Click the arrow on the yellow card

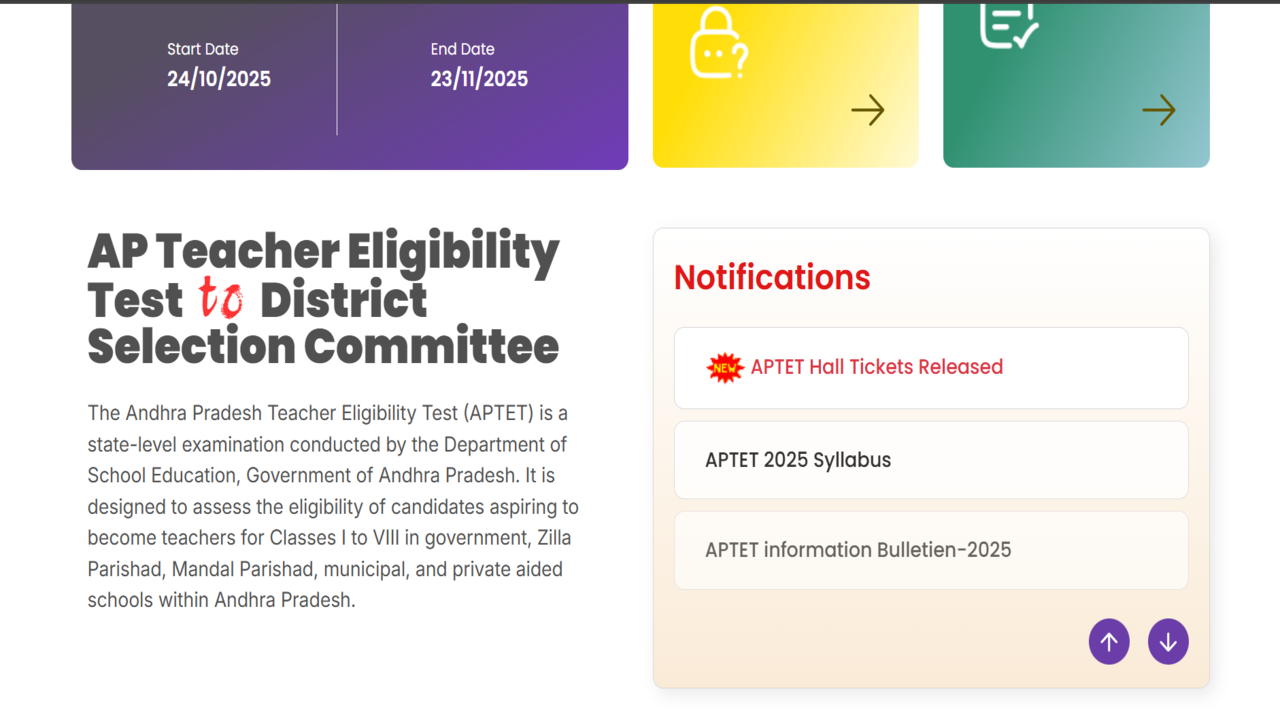pos(867,110)
